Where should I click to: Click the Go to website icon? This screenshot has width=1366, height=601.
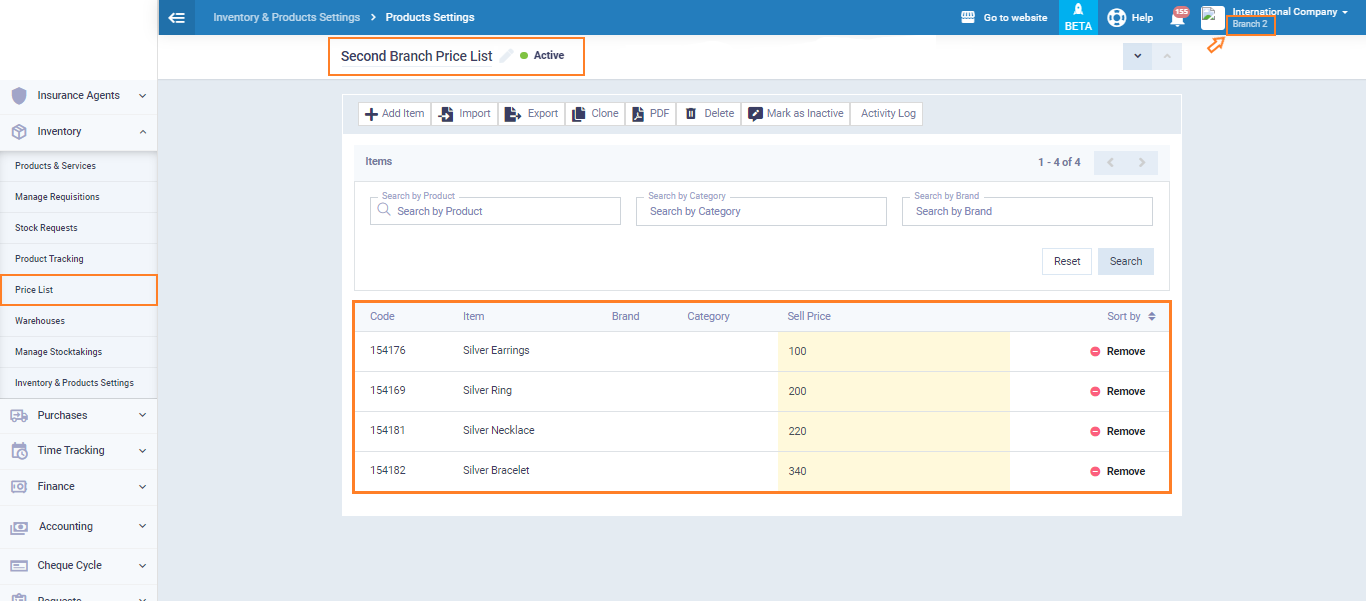(x=967, y=17)
